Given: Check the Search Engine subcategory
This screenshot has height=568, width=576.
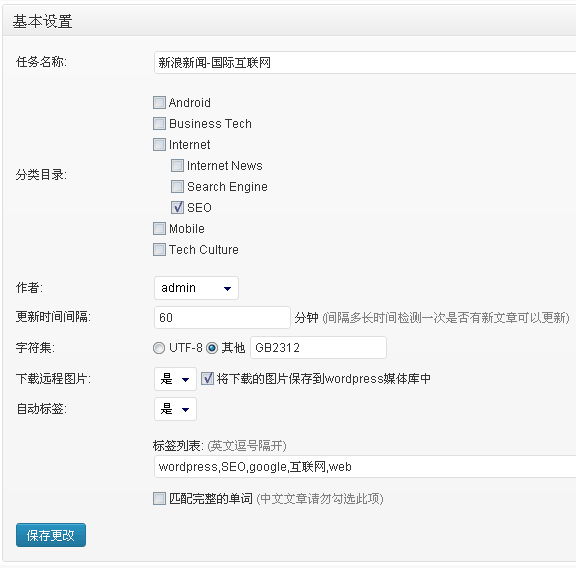Looking at the screenshot, I should (177, 186).
